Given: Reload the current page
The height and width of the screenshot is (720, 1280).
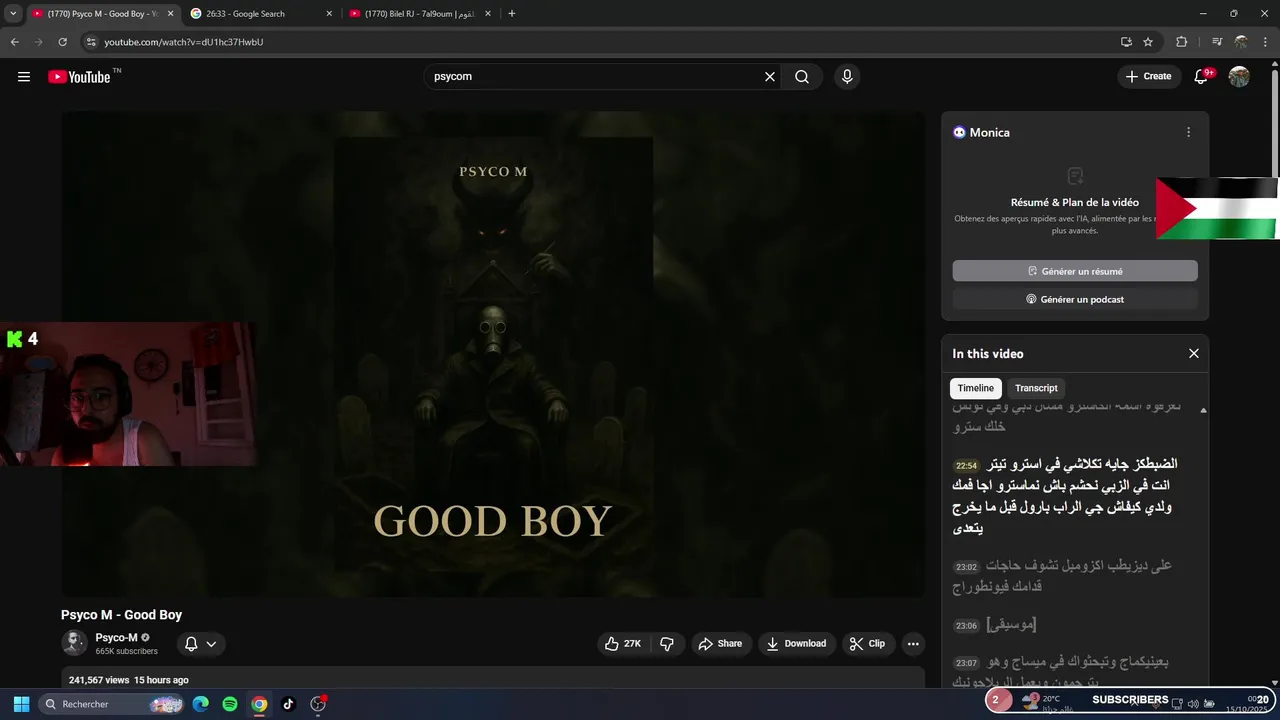Looking at the screenshot, I should click(x=62, y=42).
